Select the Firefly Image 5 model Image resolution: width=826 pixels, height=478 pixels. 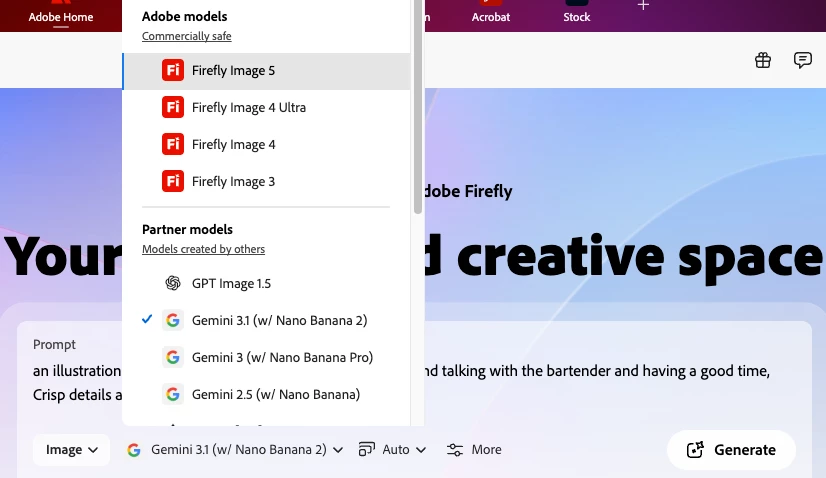pos(266,71)
